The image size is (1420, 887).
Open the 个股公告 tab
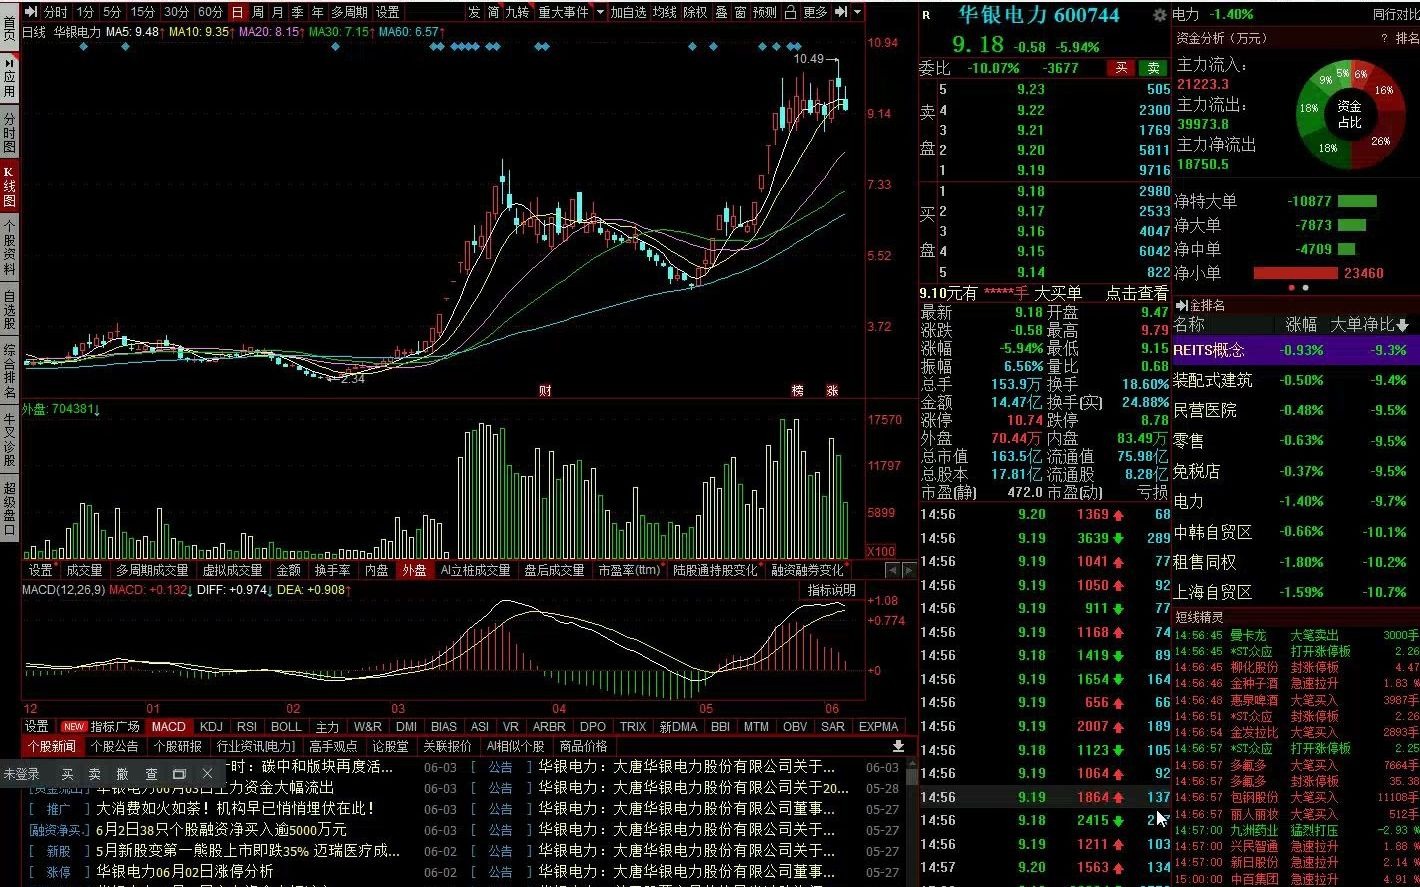(115, 746)
